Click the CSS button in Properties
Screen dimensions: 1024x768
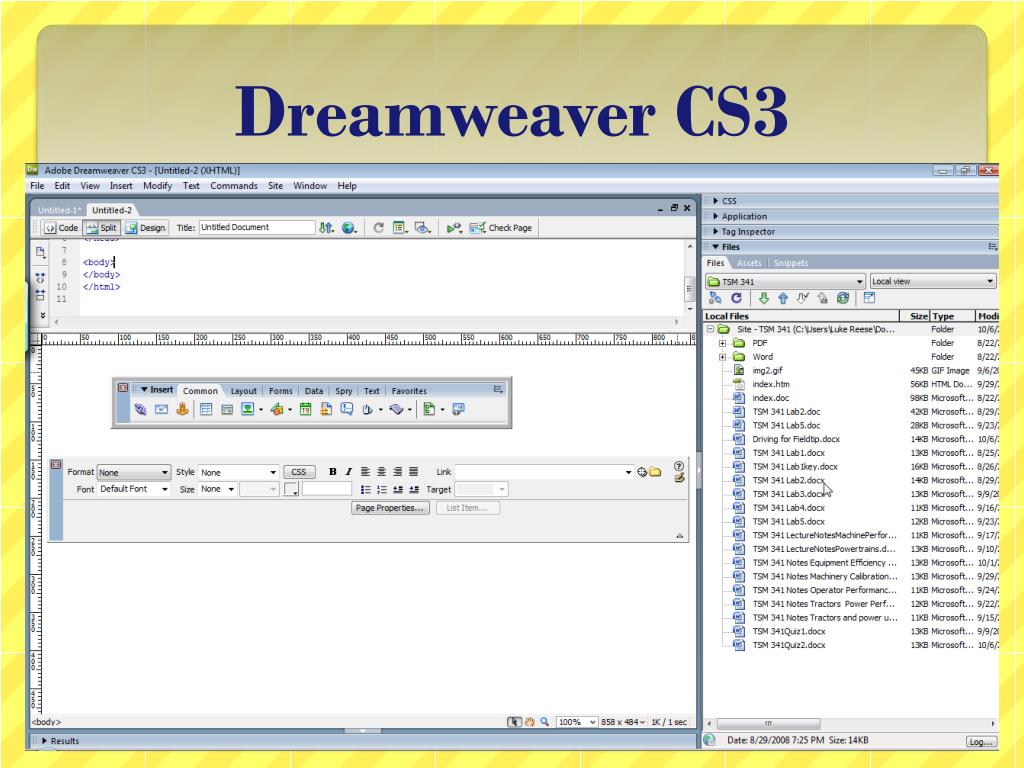tap(299, 472)
